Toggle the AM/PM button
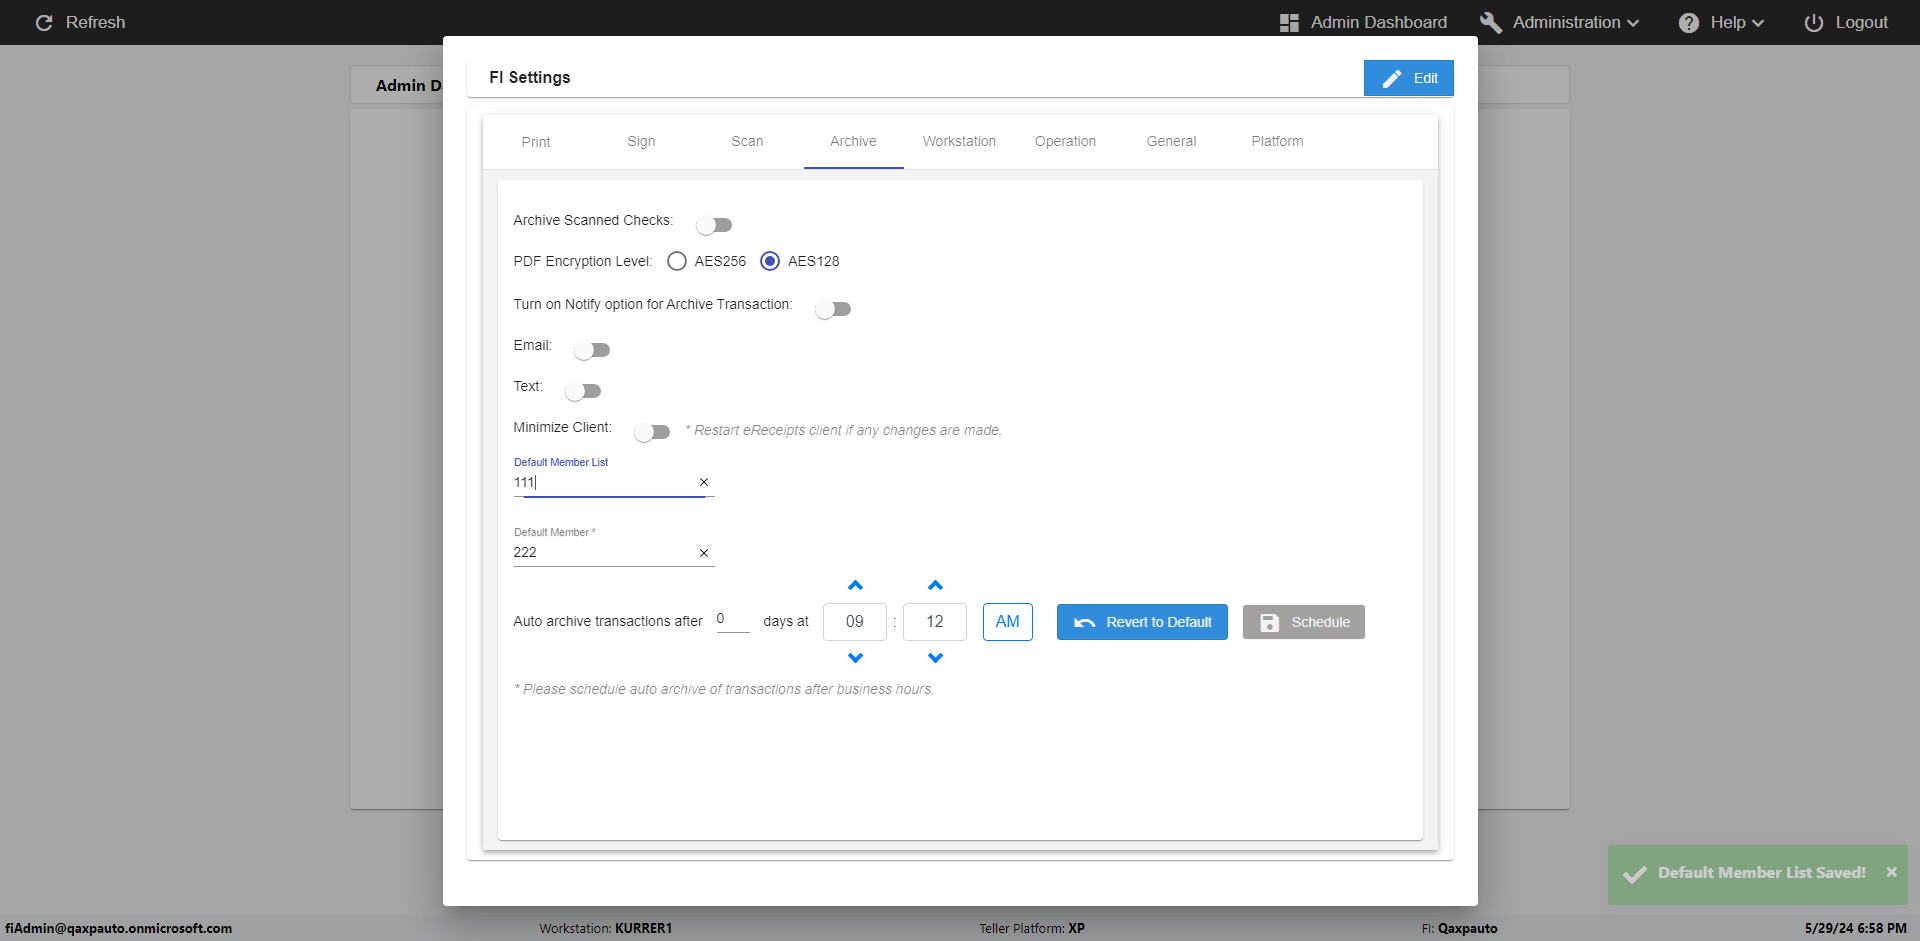Screen dimensions: 1920x941 [1008, 622]
